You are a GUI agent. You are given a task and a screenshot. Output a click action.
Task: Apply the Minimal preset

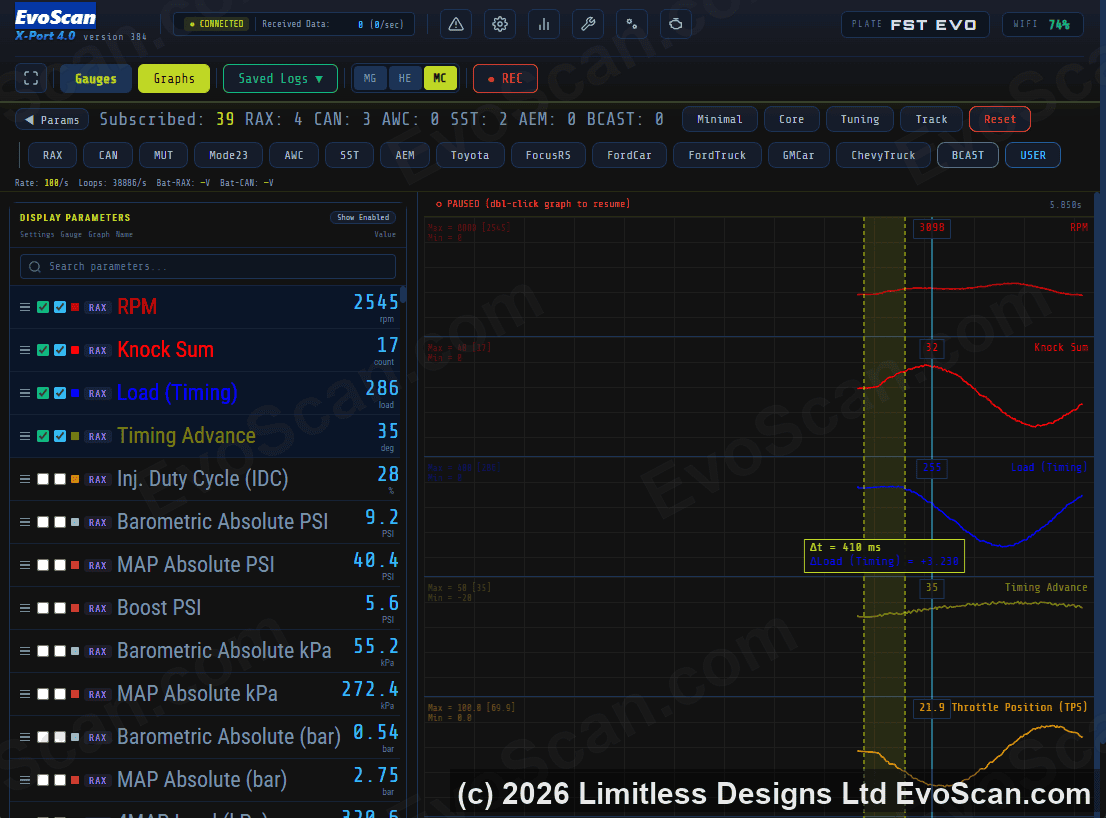pyautogui.click(x=719, y=119)
